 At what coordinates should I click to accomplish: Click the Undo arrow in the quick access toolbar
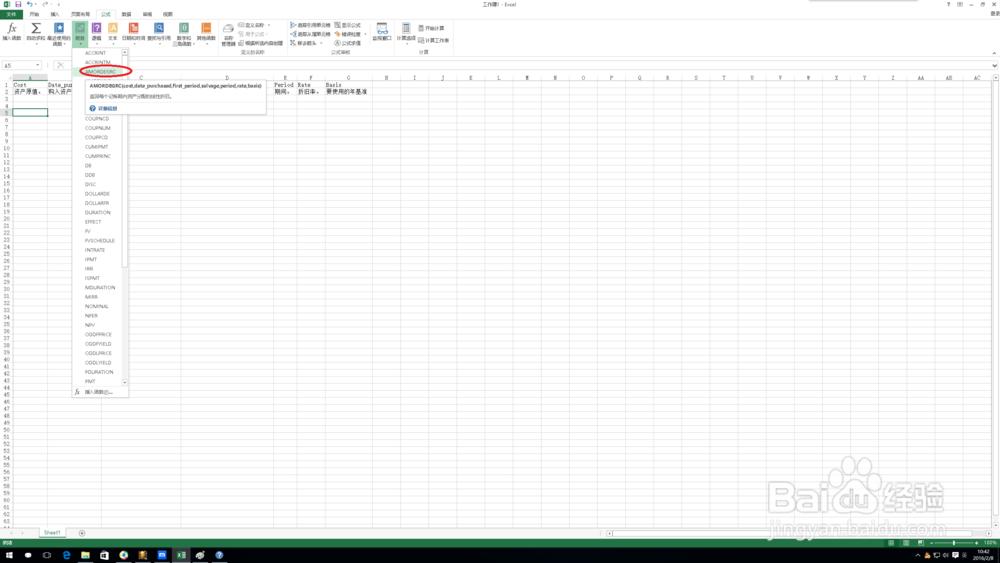tap(29, 4)
